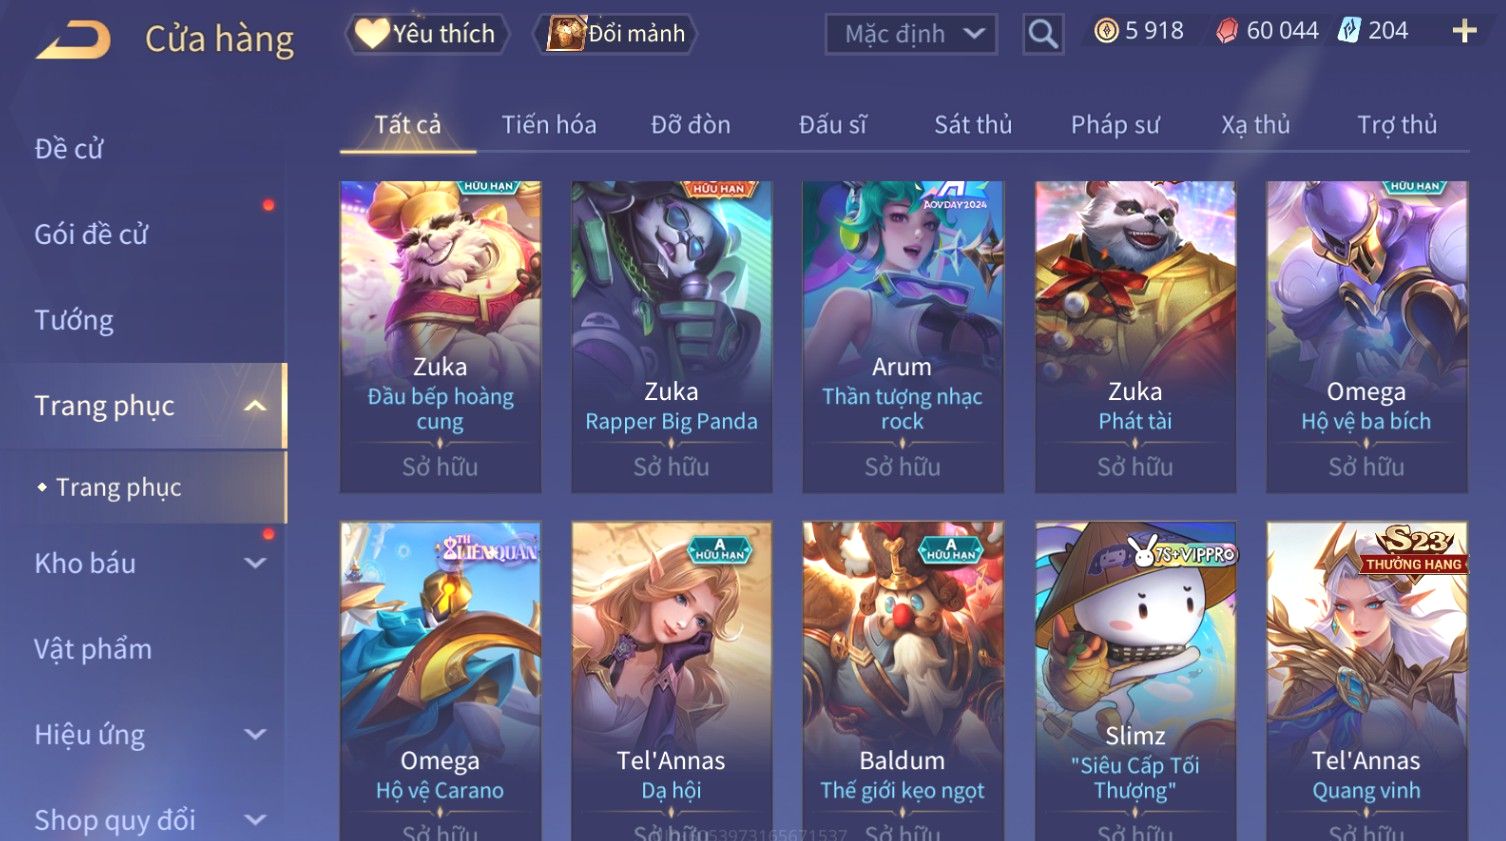Open Gói đề cử in sidebar

tap(91, 234)
